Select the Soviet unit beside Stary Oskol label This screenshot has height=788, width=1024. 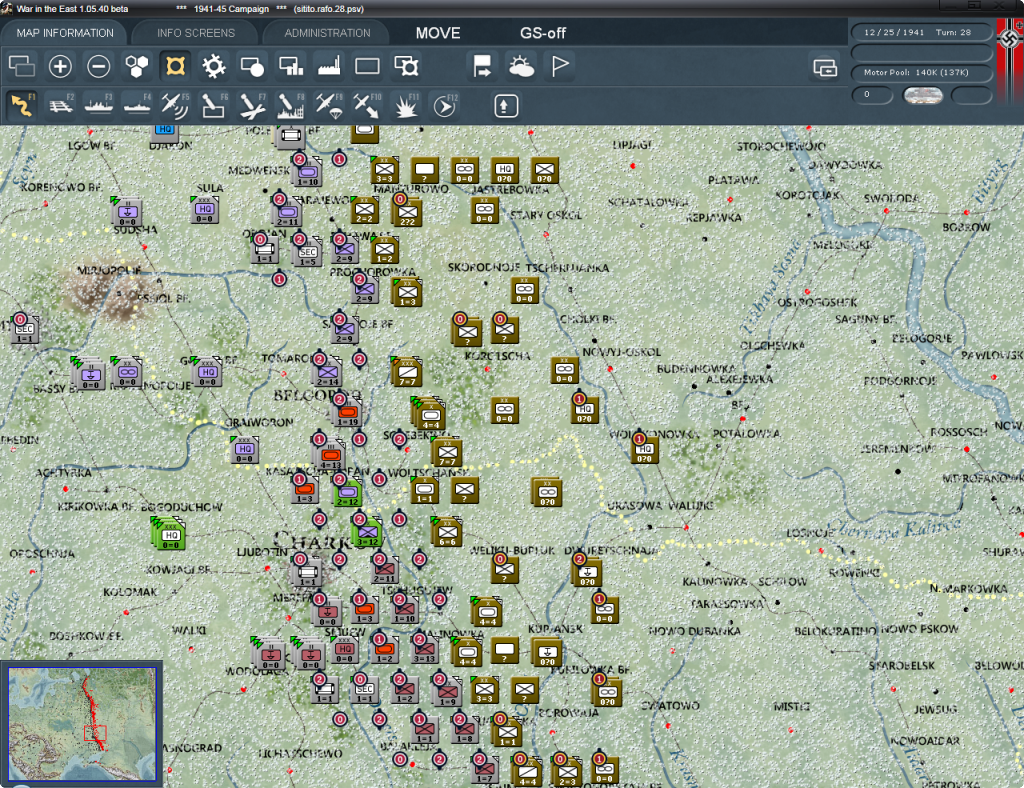[484, 210]
